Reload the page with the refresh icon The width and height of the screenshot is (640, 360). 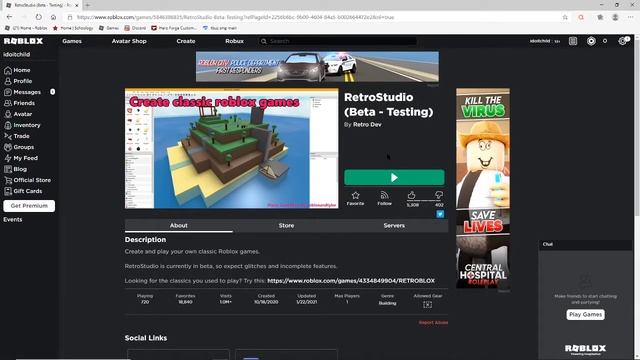[38, 17]
